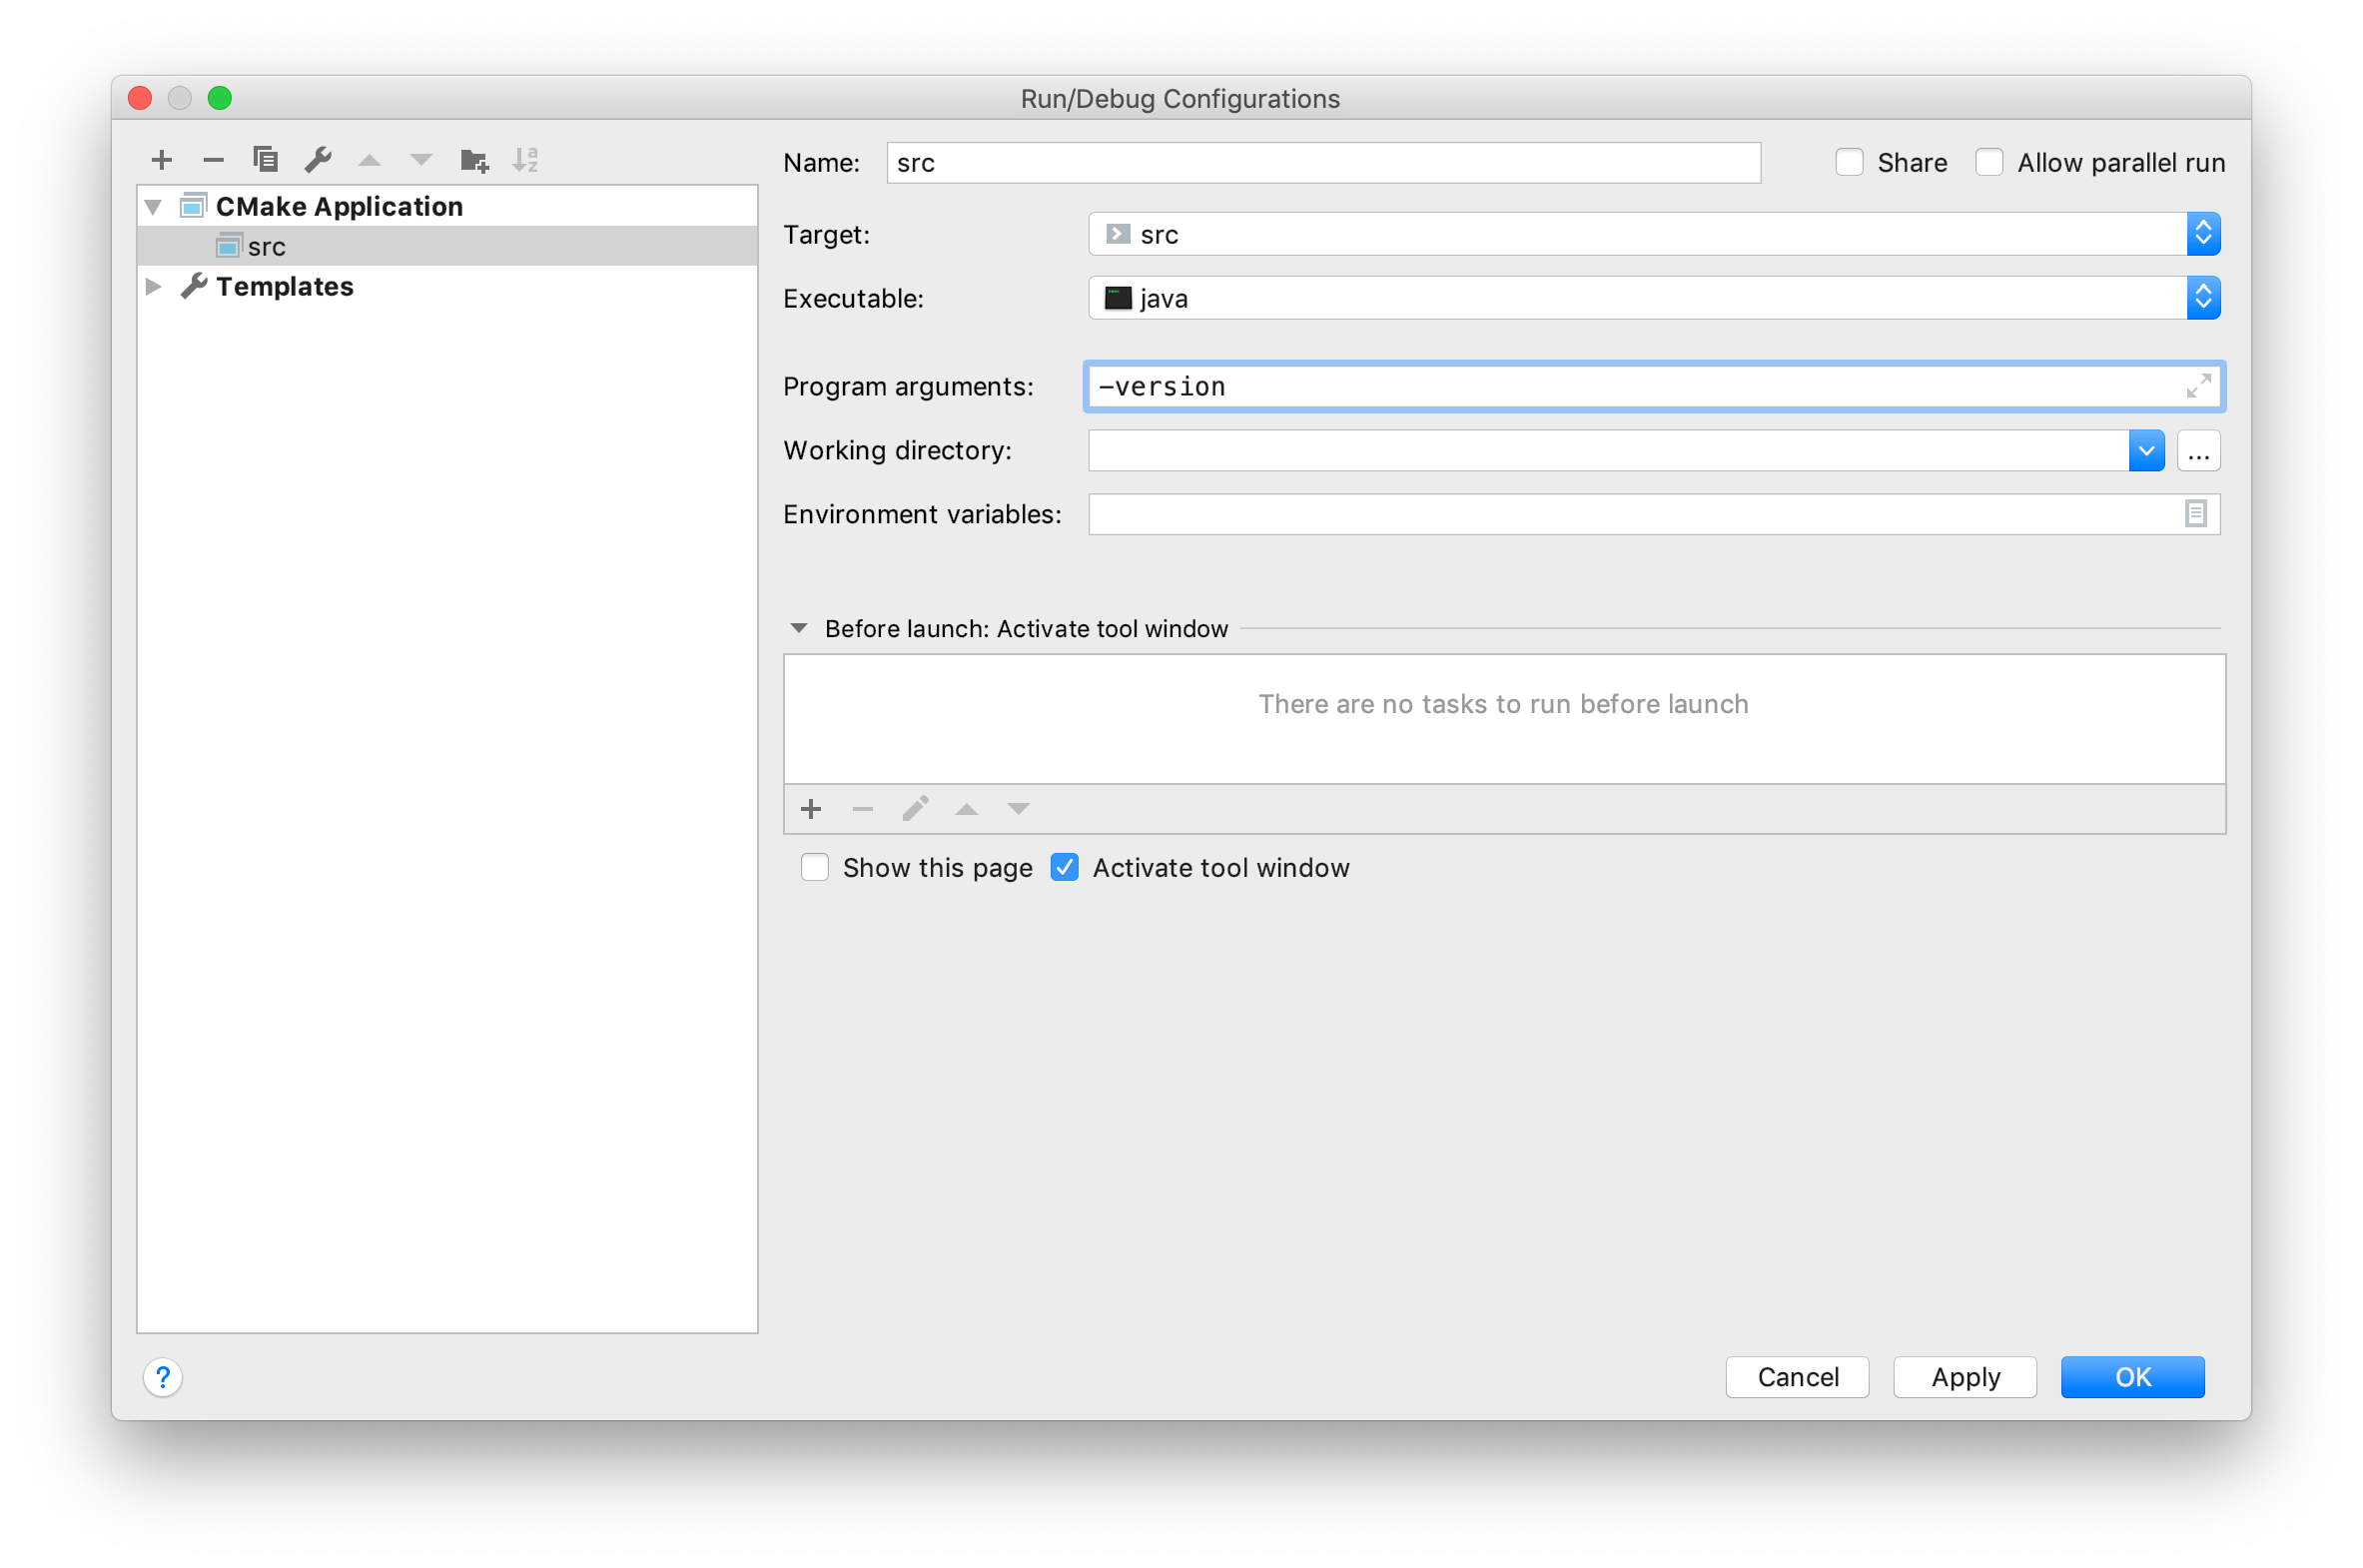
Task: Remove the selected configuration
Action: [x=213, y=159]
